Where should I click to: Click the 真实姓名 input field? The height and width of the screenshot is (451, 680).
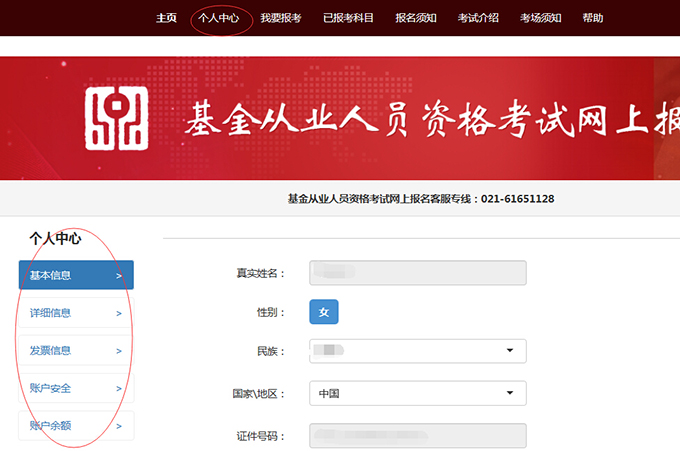(x=418, y=273)
